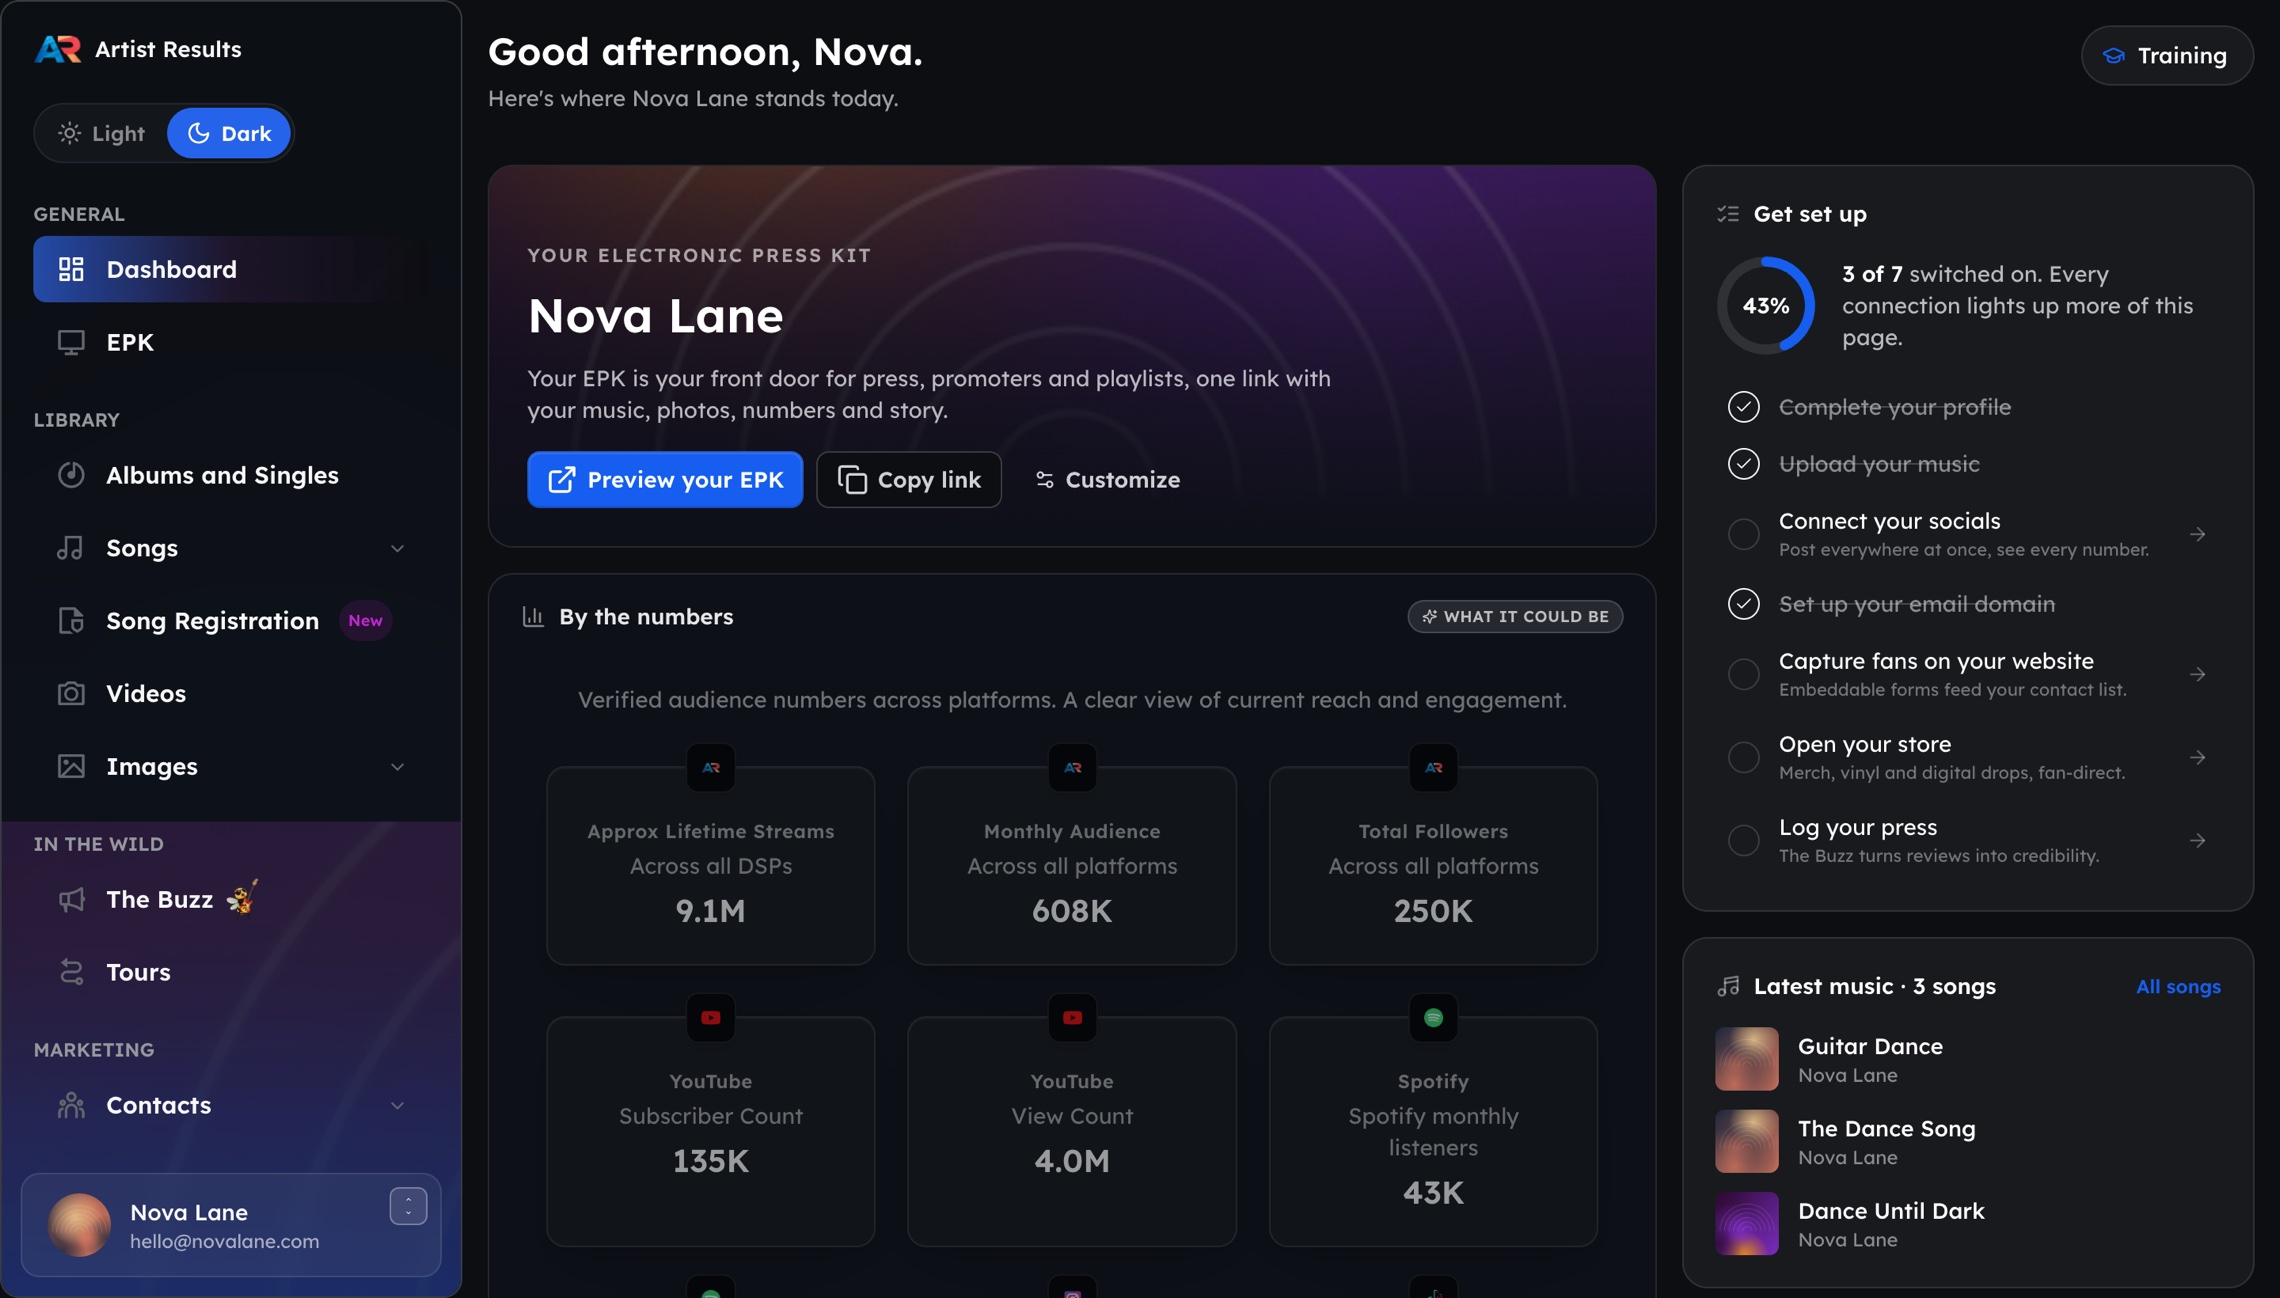Click the Songs music note icon
2280x1298 pixels.
click(71, 548)
